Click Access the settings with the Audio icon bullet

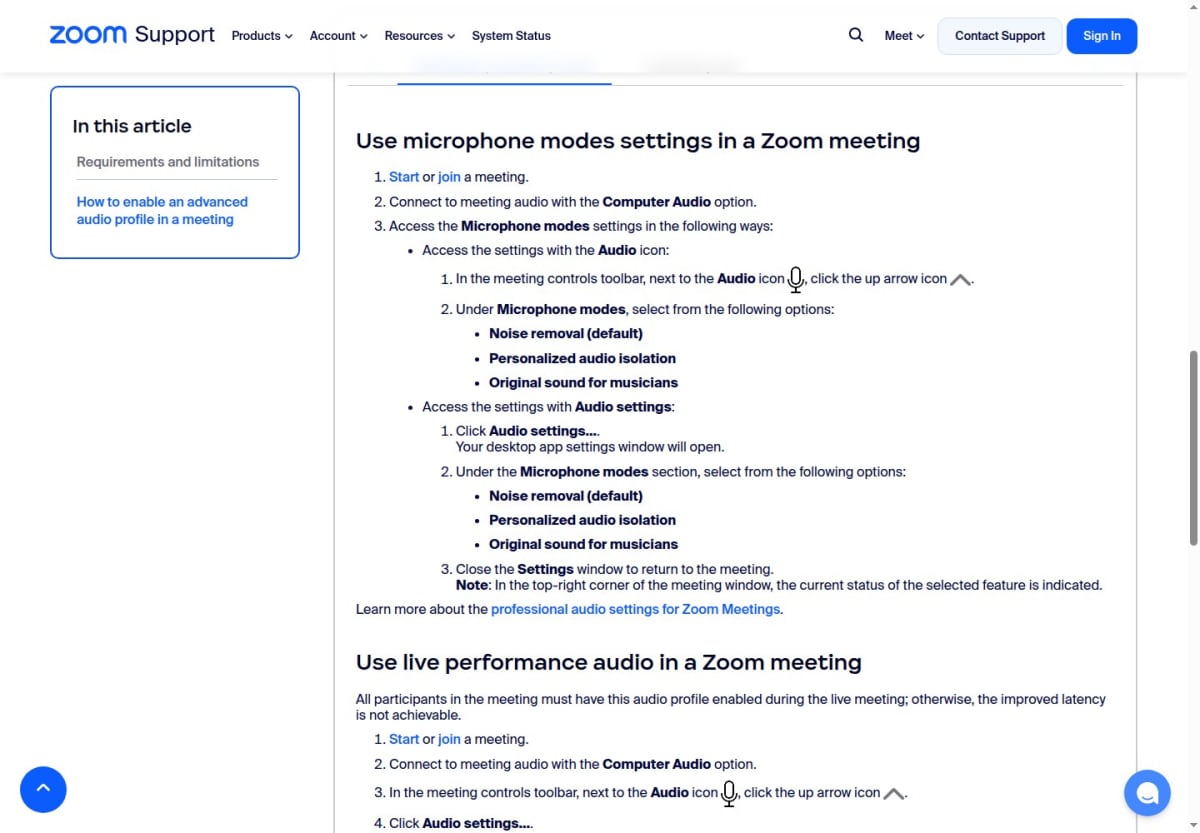(x=546, y=250)
